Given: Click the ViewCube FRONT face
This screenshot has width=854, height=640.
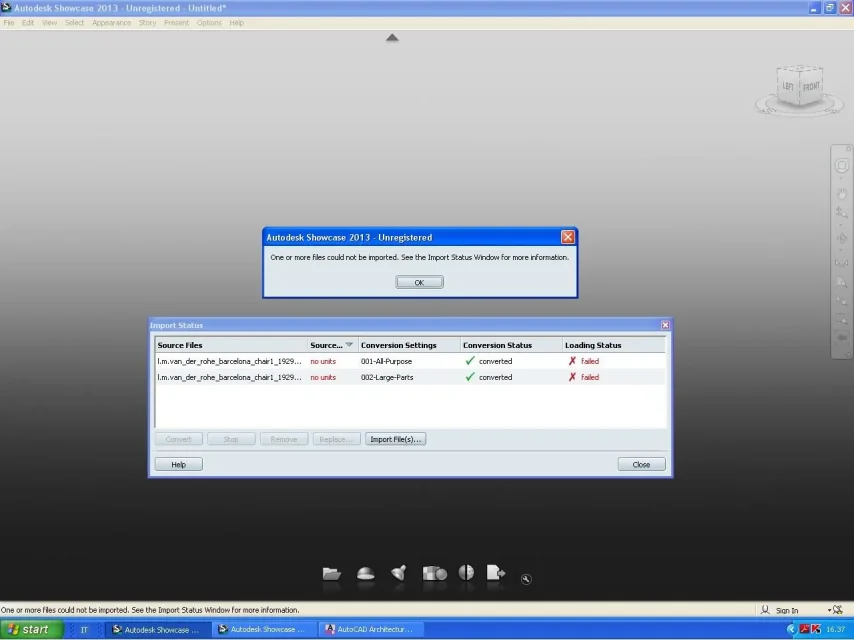Looking at the screenshot, I should pos(811,86).
